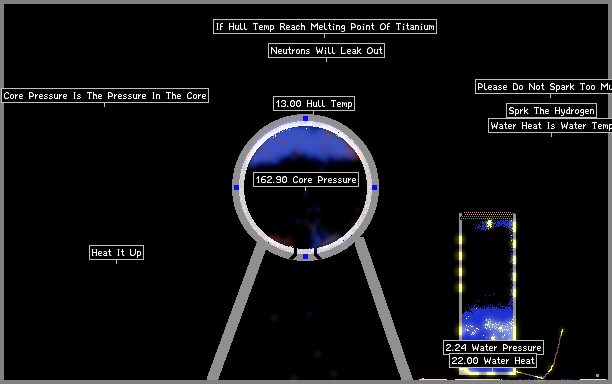The height and width of the screenshot is (384, 612).
Task: Click the "2.24 Water Pressure" readout
Action: point(493,347)
